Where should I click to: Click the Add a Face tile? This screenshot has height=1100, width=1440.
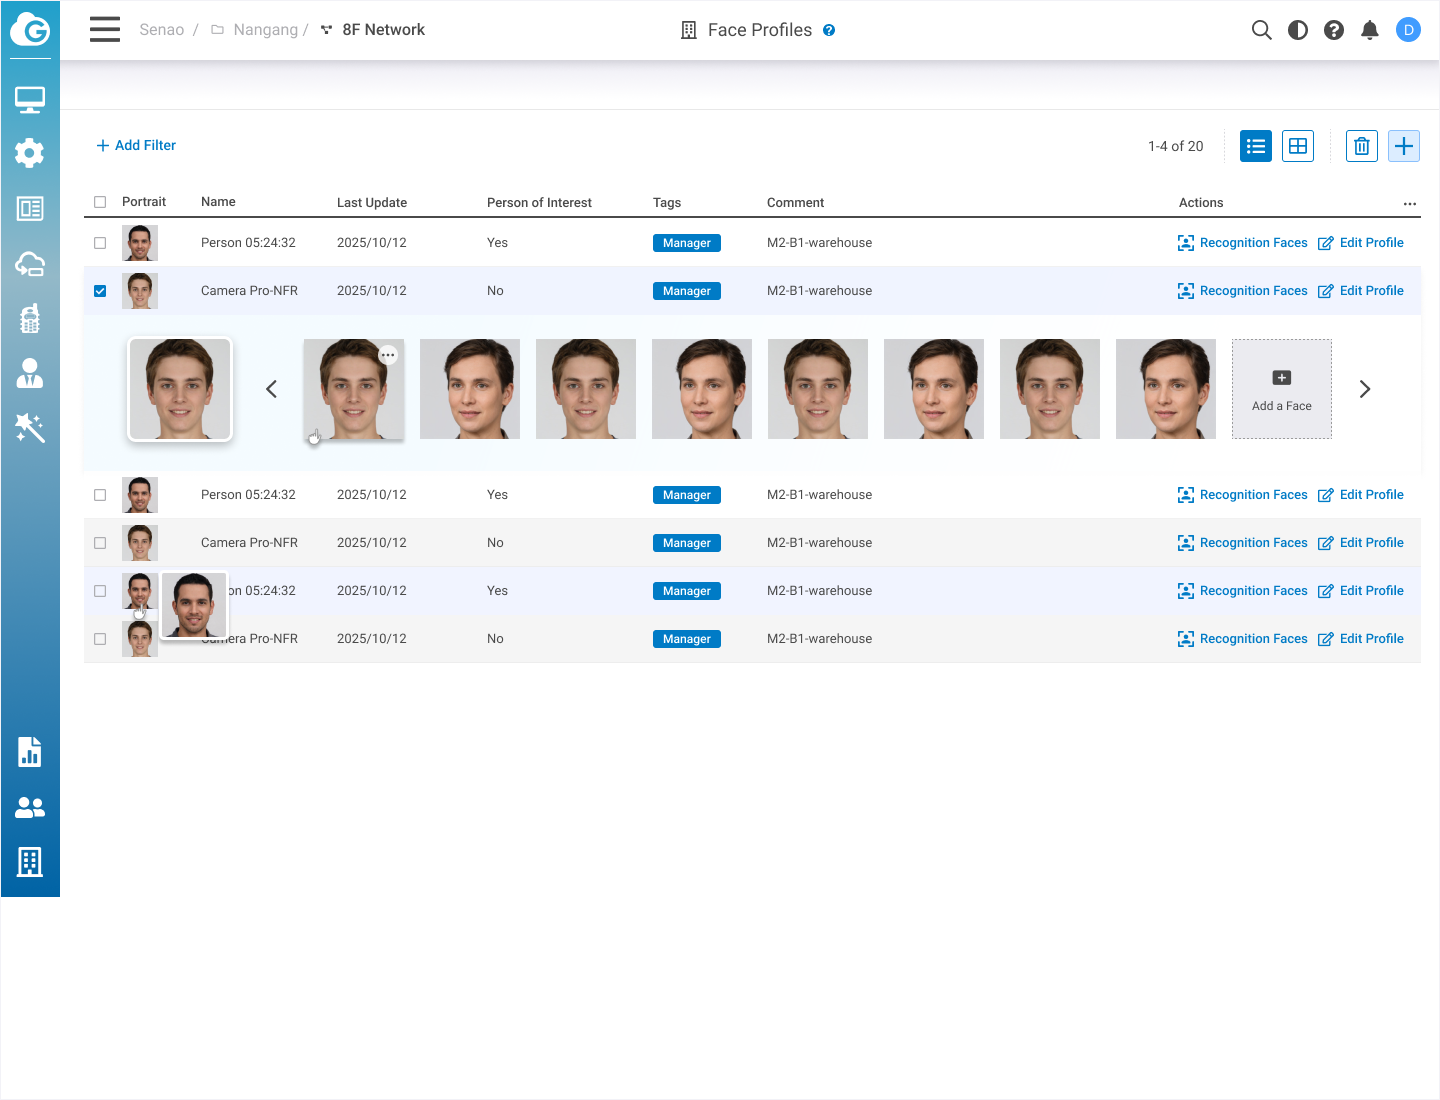coord(1281,389)
